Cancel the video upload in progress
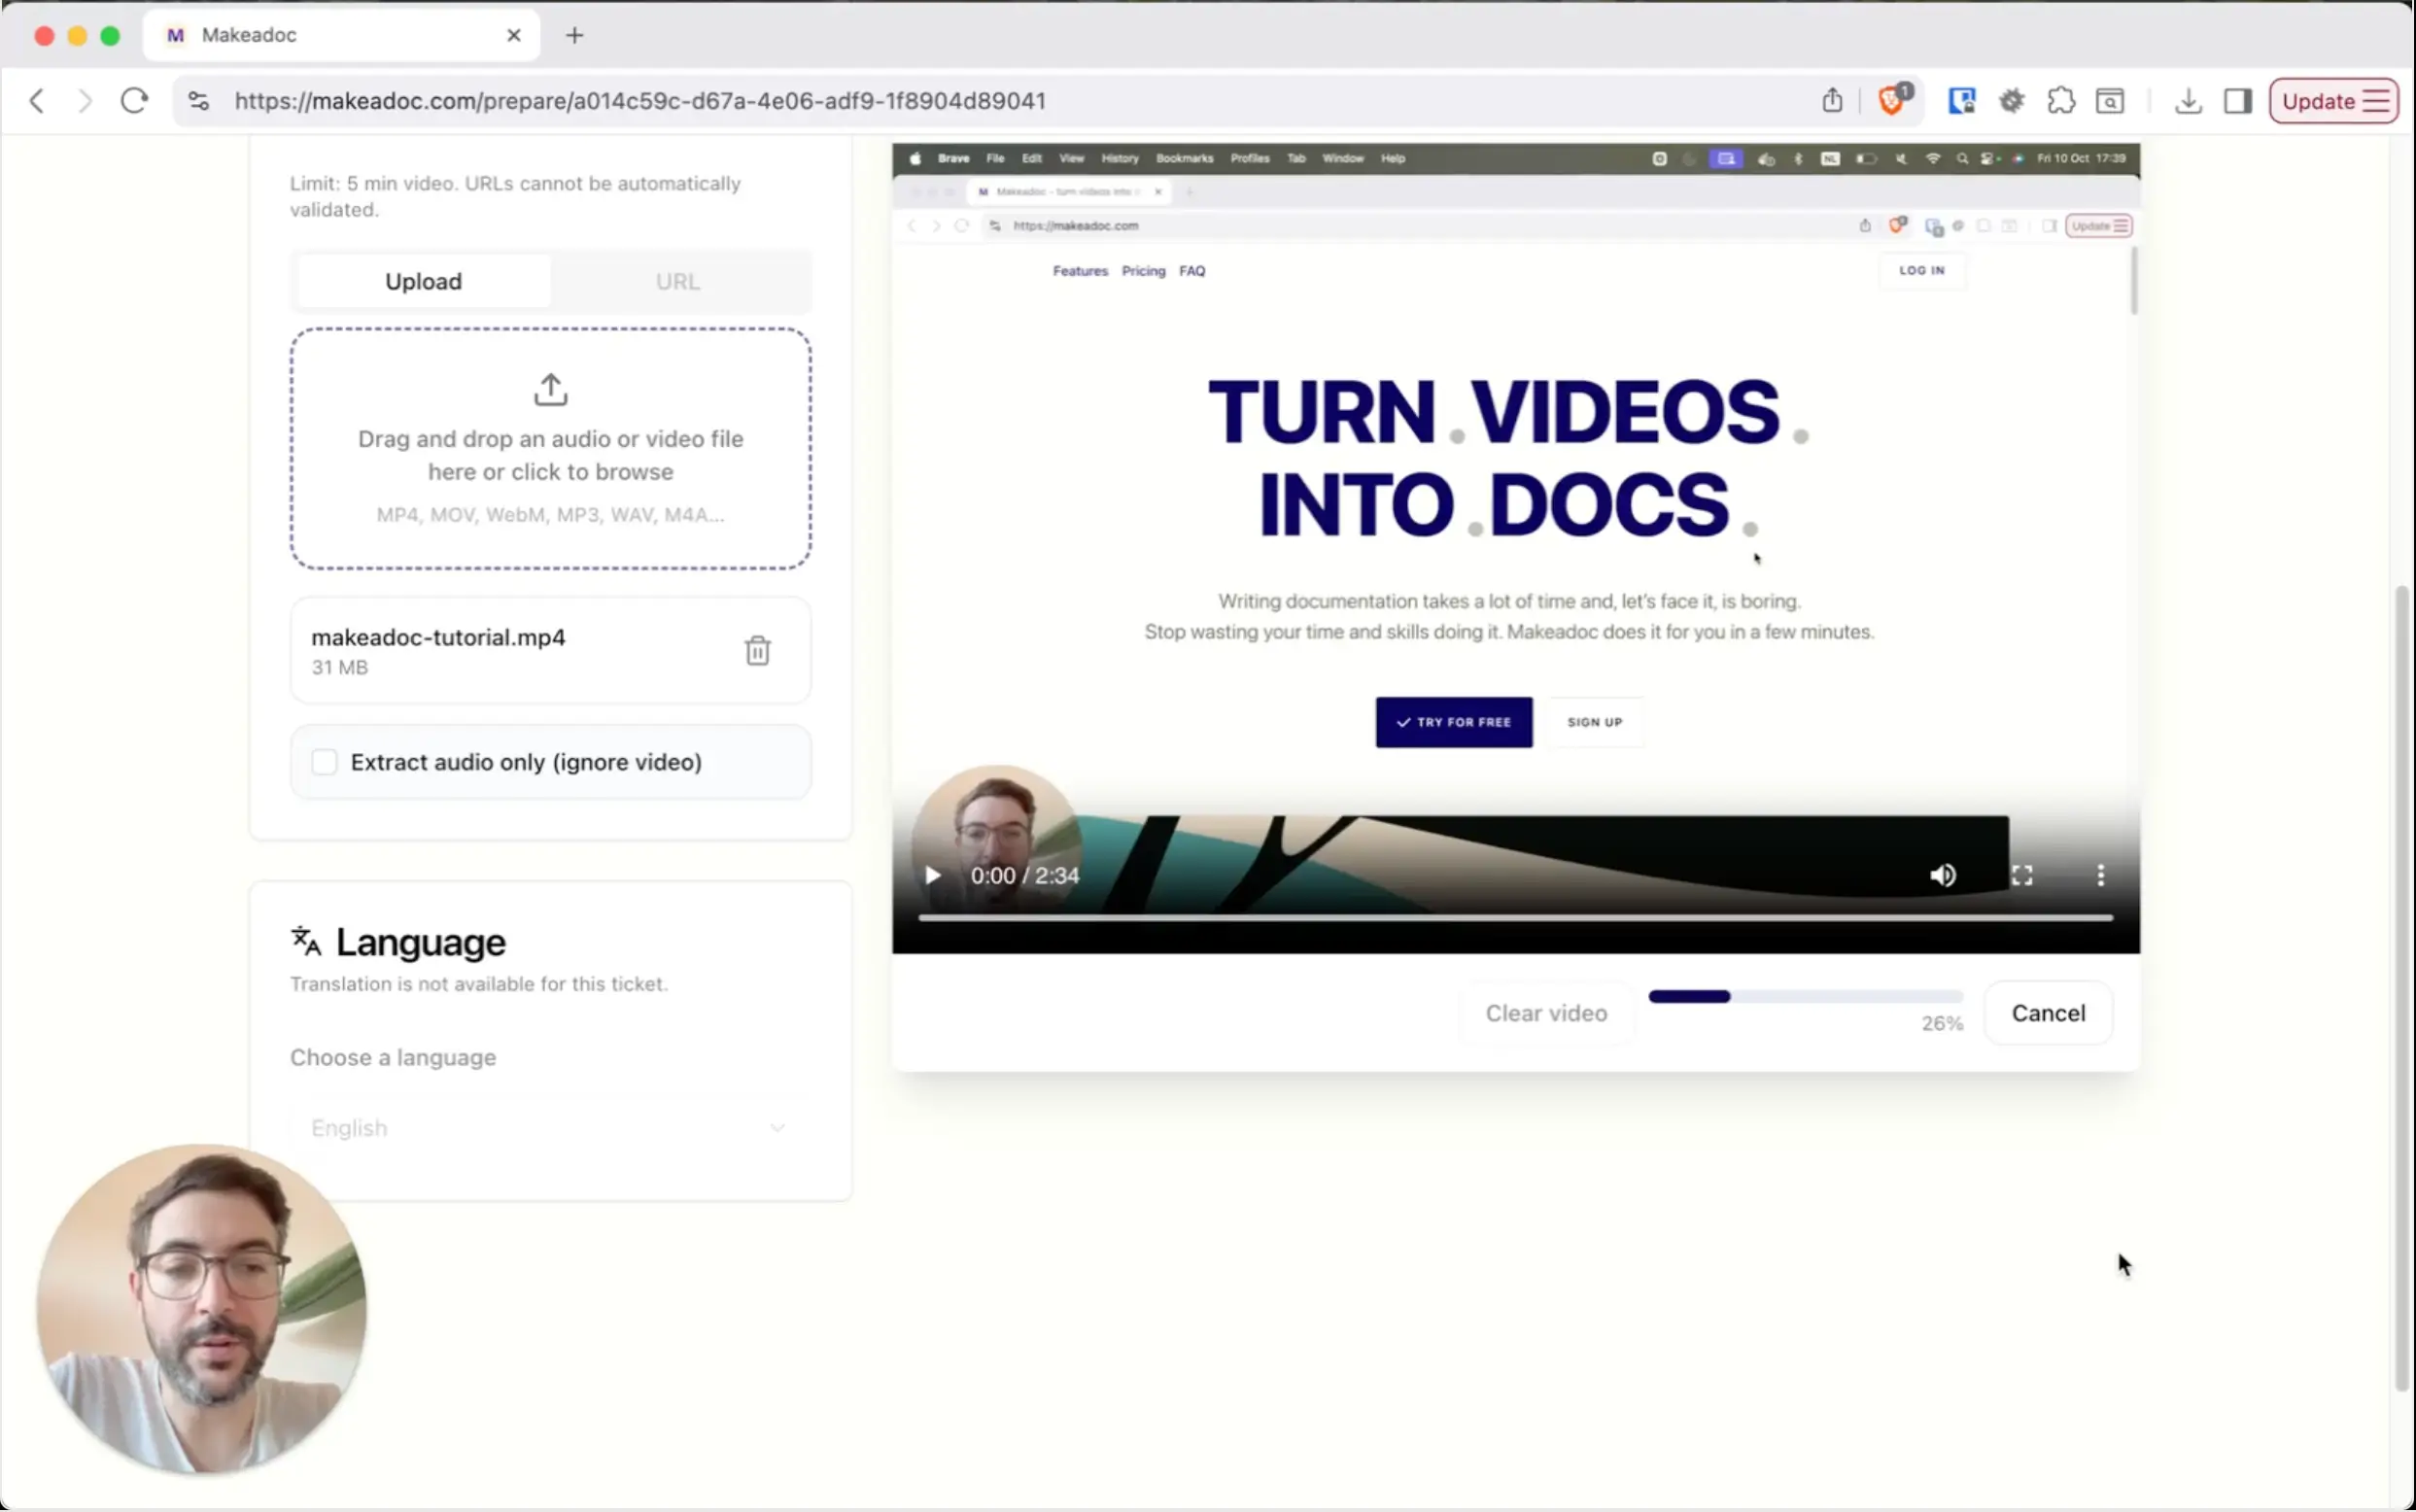2416x1512 pixels. pos(2048,1012)
